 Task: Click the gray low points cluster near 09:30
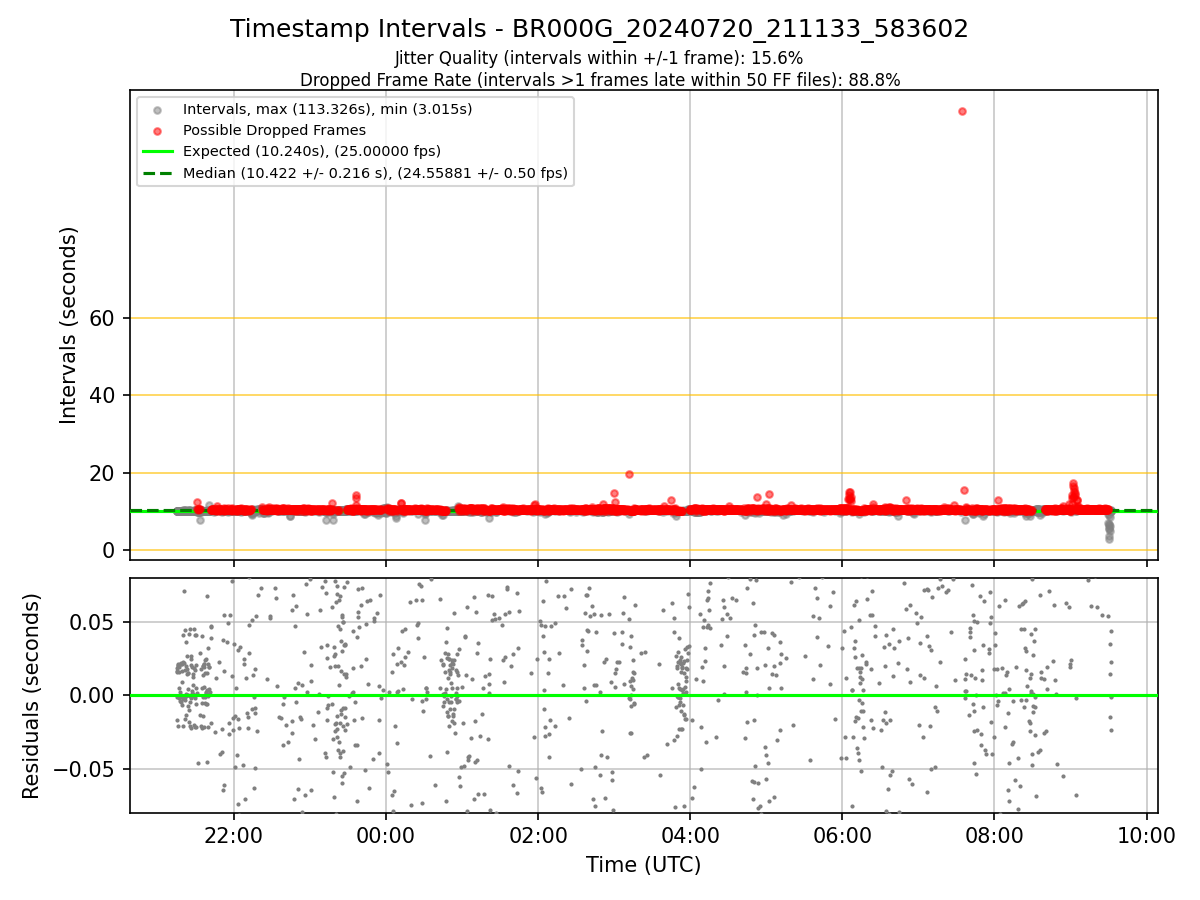(1108, 526)
